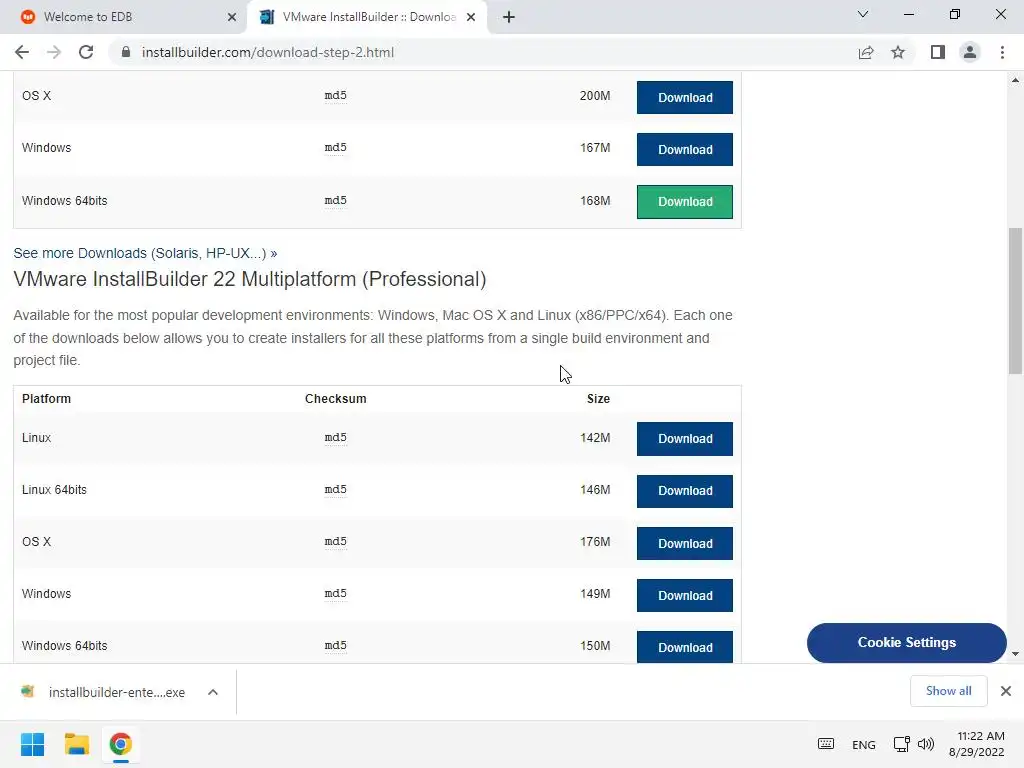The height and width of the screenshot is (768, 1024).
Task: Share this page via share icon
Action: [866, 52]
